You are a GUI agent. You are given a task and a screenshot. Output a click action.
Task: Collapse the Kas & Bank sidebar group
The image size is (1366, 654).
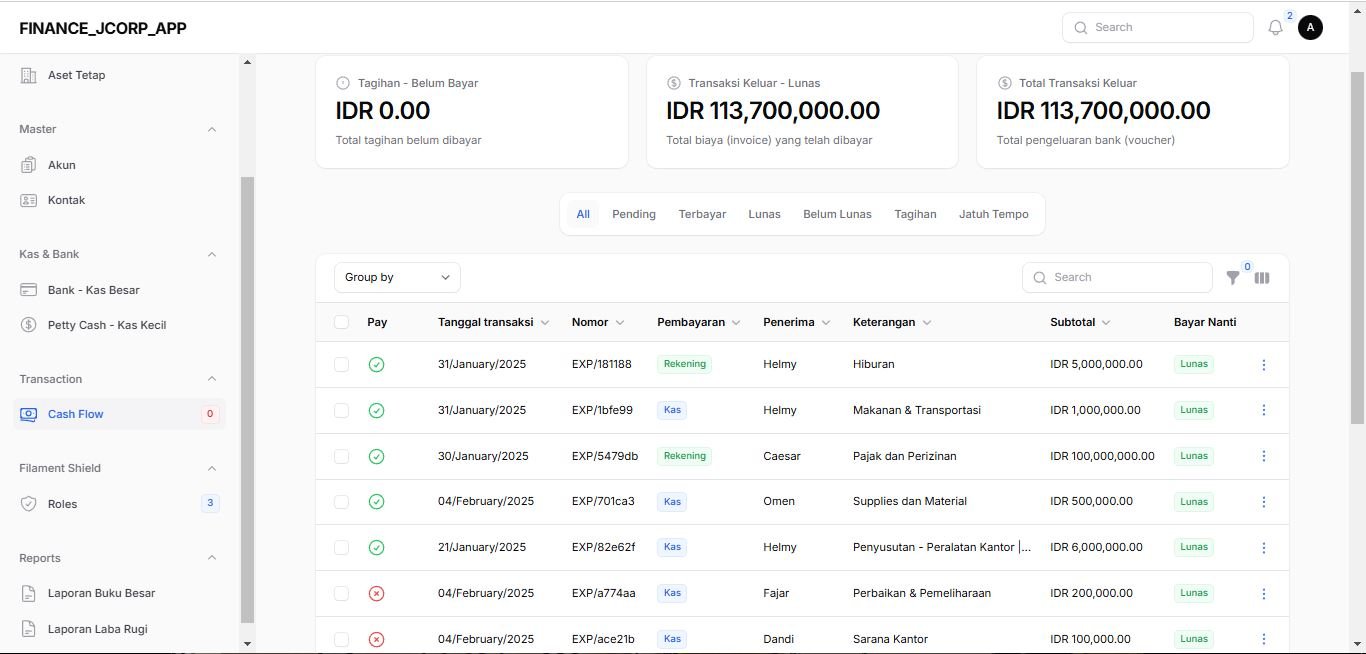(212, 254)
